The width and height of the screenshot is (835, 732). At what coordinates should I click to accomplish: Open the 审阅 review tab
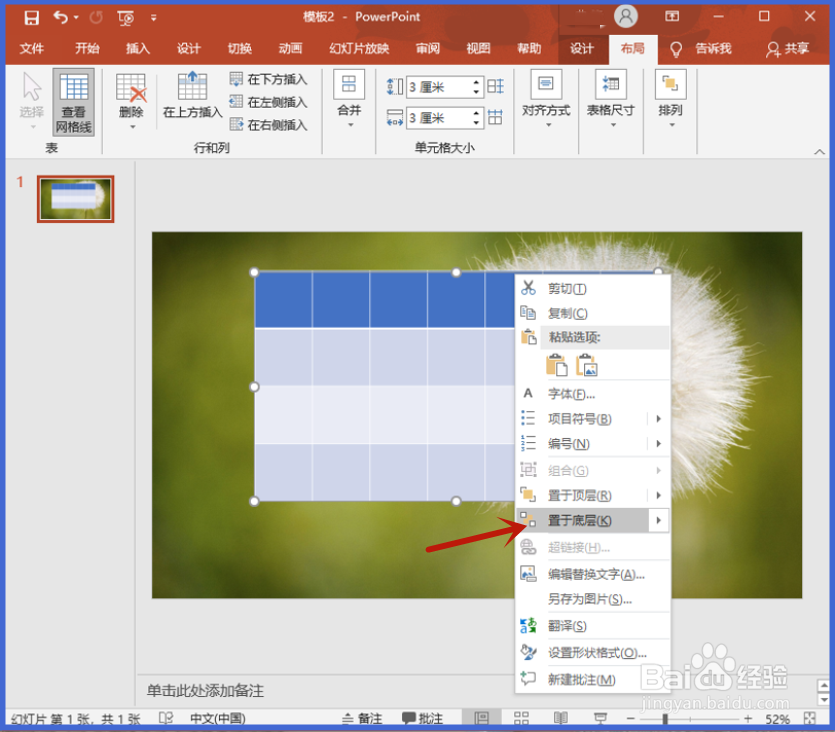pos(428,49)
